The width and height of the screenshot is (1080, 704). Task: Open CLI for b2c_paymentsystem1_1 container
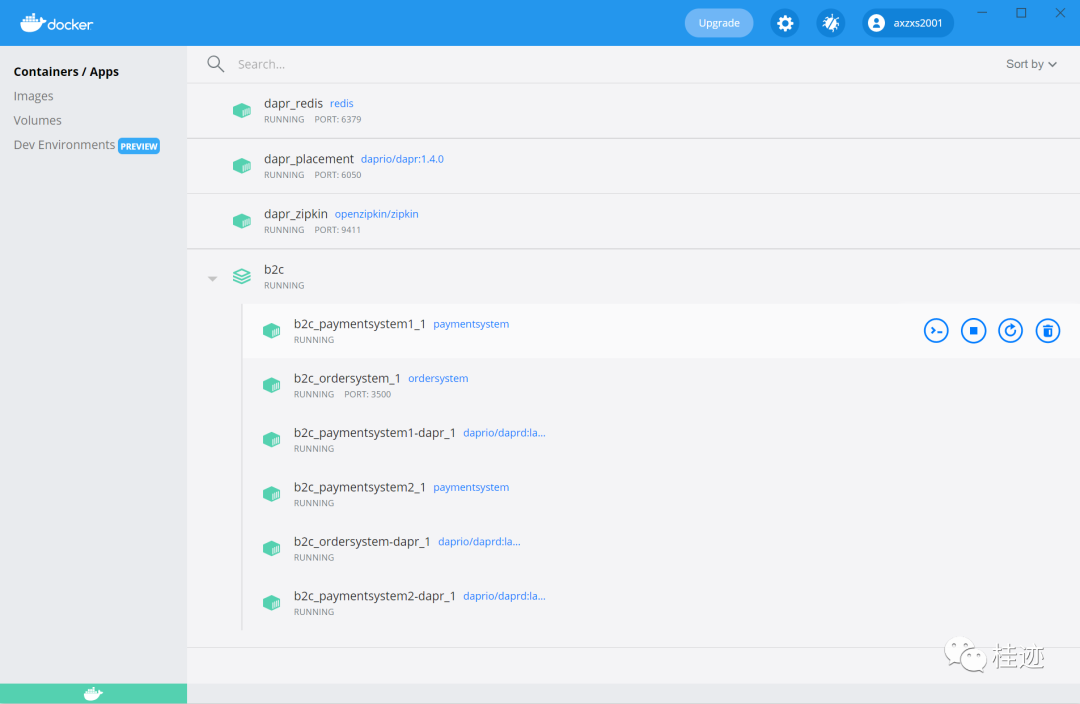click(936, 331)
